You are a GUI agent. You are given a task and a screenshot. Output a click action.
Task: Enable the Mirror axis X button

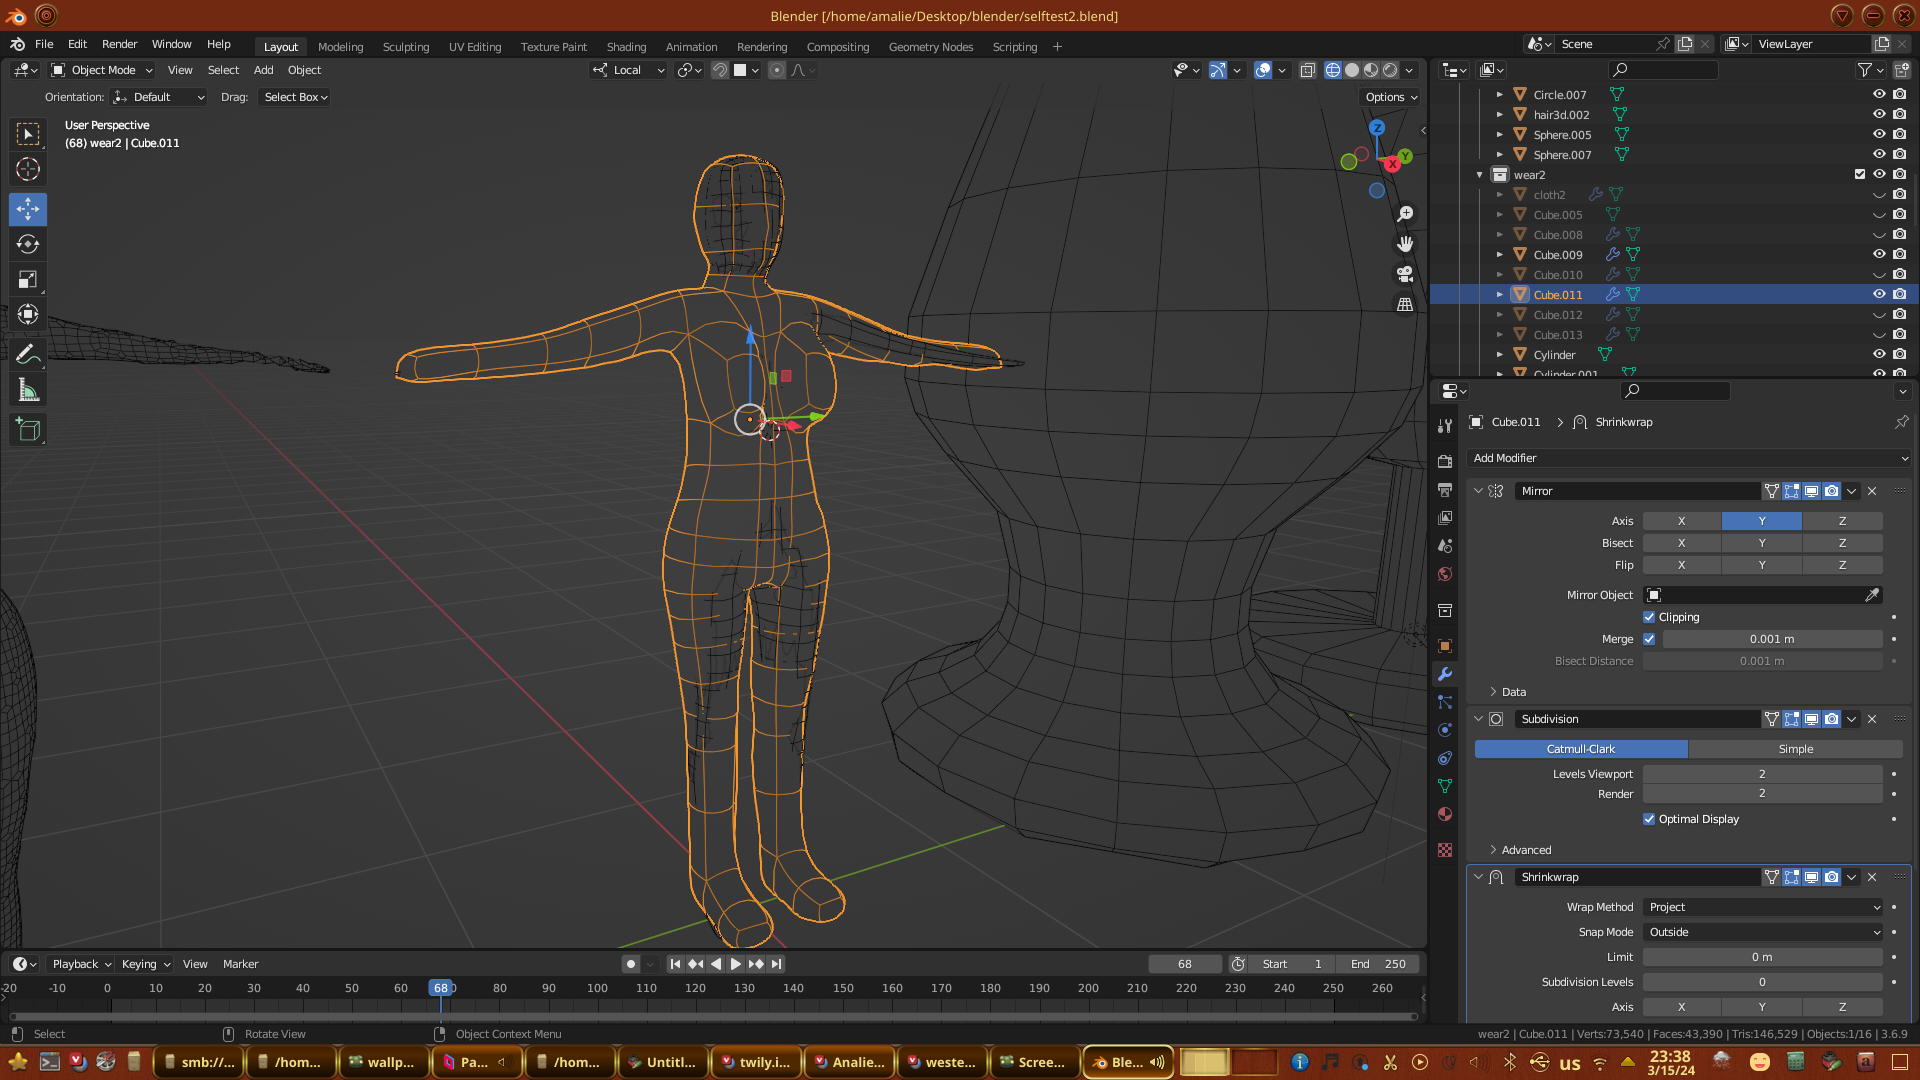(x=1681, y=521)
